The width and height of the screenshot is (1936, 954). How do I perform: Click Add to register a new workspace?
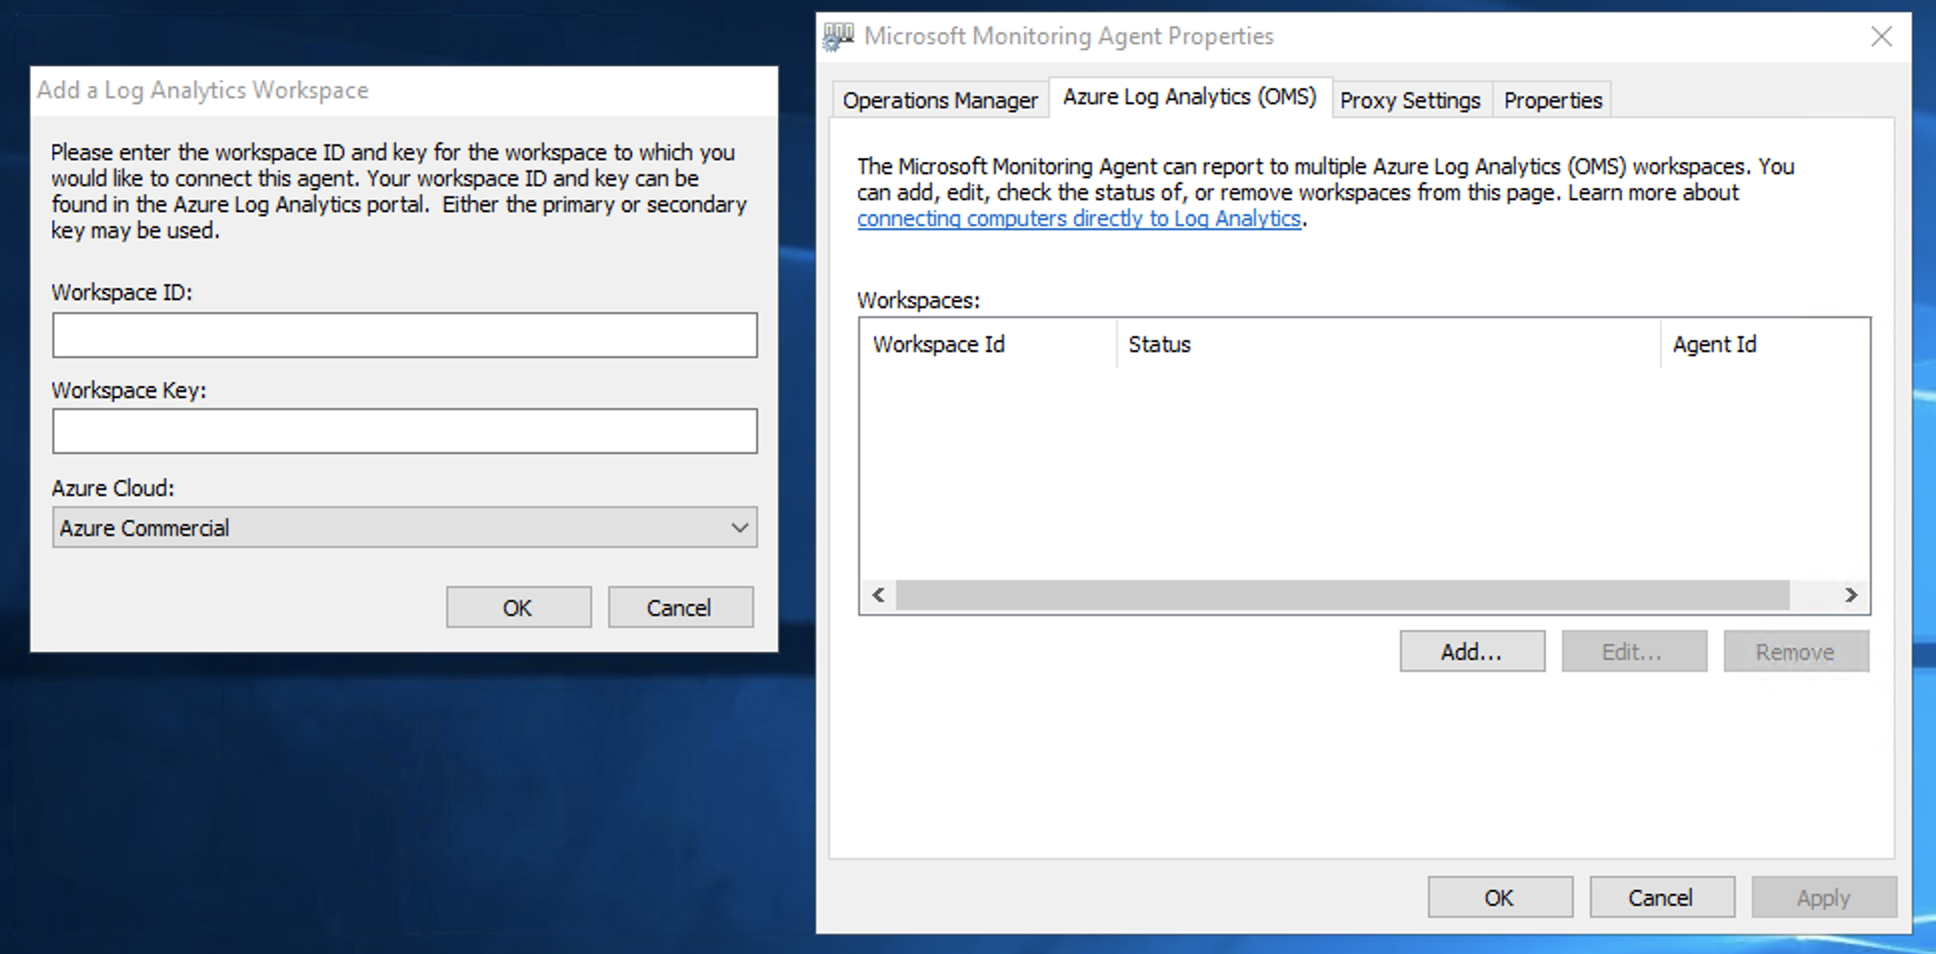point(1471,651)
